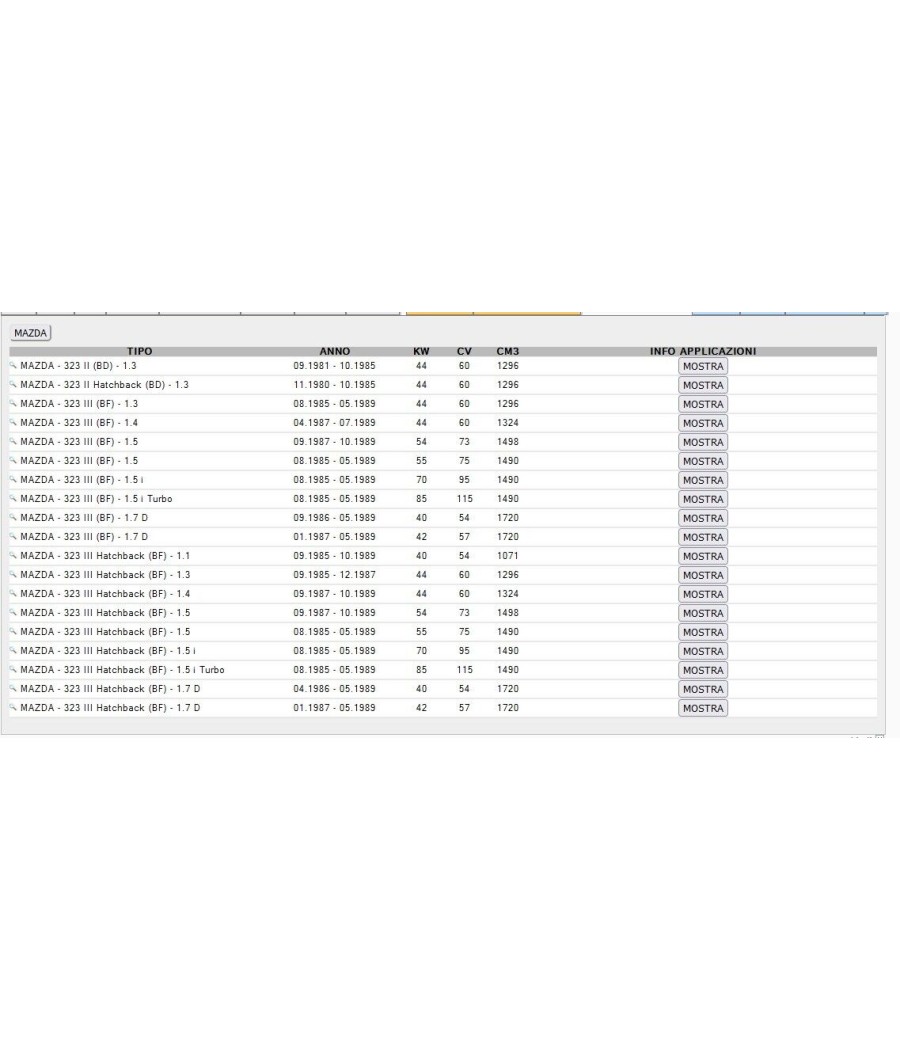
Task: Click the CV column header
Action: pyautogui.click(x=464, y=351)
